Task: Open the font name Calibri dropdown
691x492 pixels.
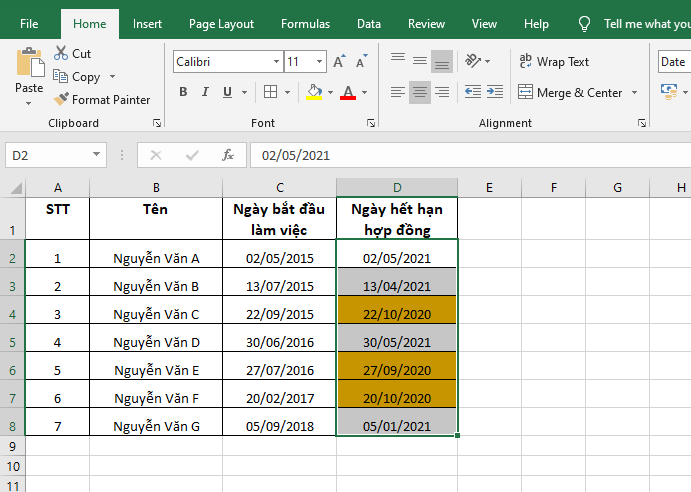Action: [275, 62]
